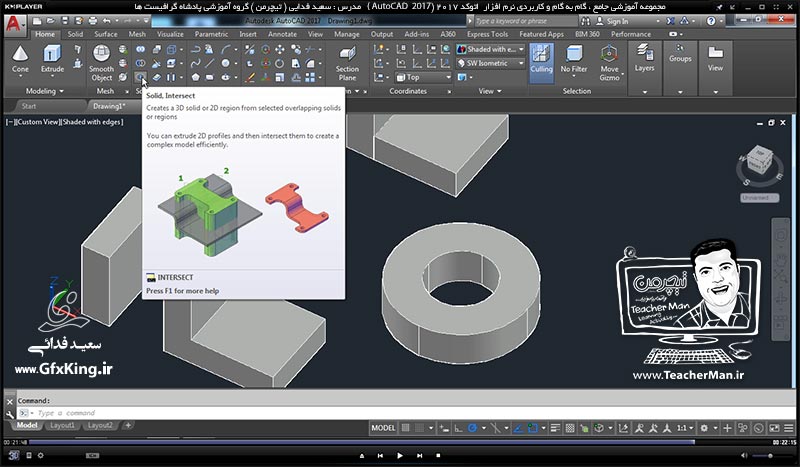
Task: Open Workspace Switching gear in status bar
Action: (x=704, y=428)
